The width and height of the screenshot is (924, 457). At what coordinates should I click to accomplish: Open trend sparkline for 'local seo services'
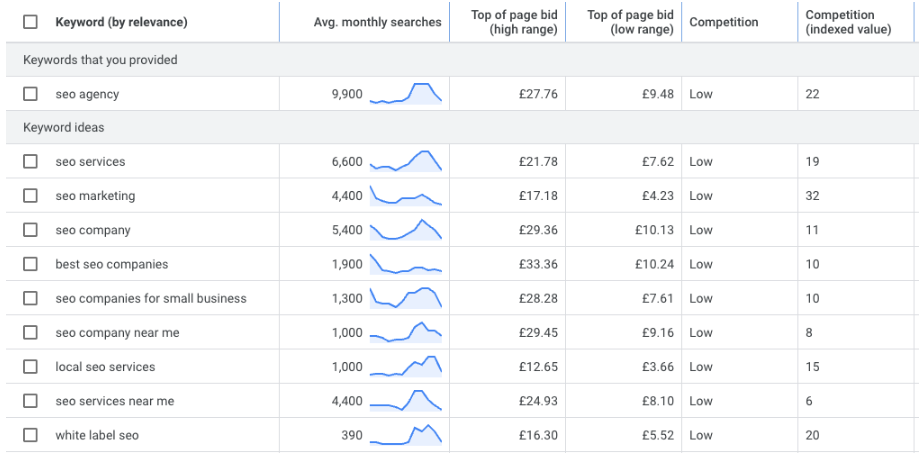point(405,366)
